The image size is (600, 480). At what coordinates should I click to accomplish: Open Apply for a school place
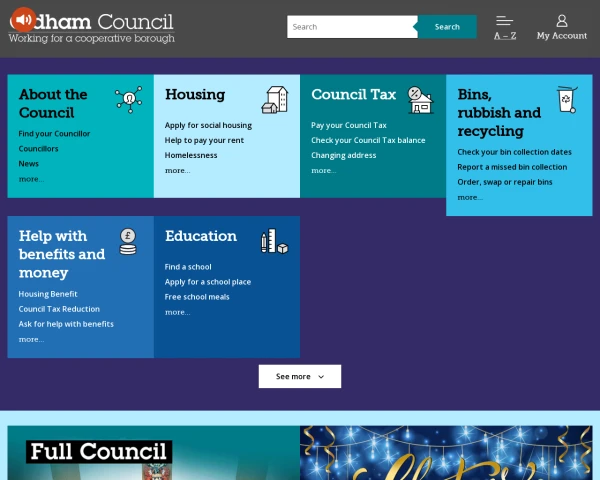[x=208, y=282]
